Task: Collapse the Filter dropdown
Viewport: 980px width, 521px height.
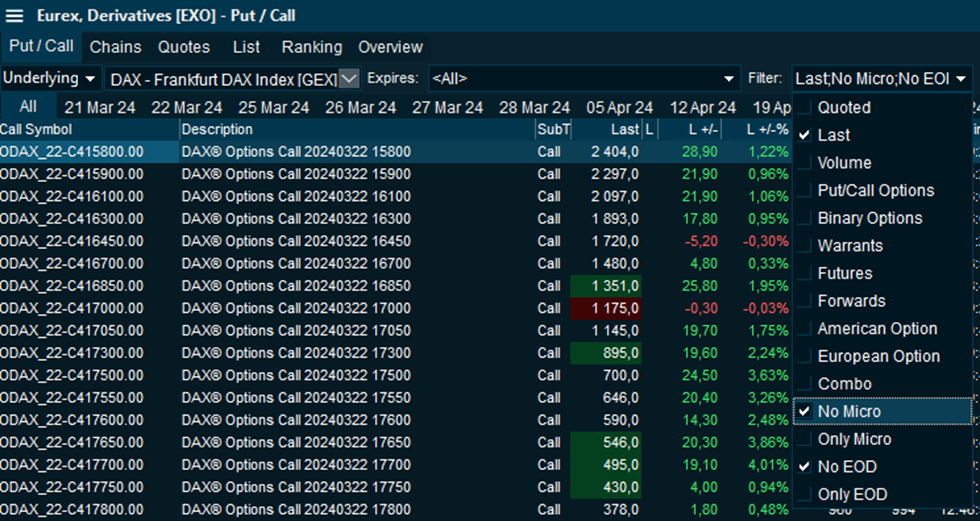Action: click(x=961, y=78)
